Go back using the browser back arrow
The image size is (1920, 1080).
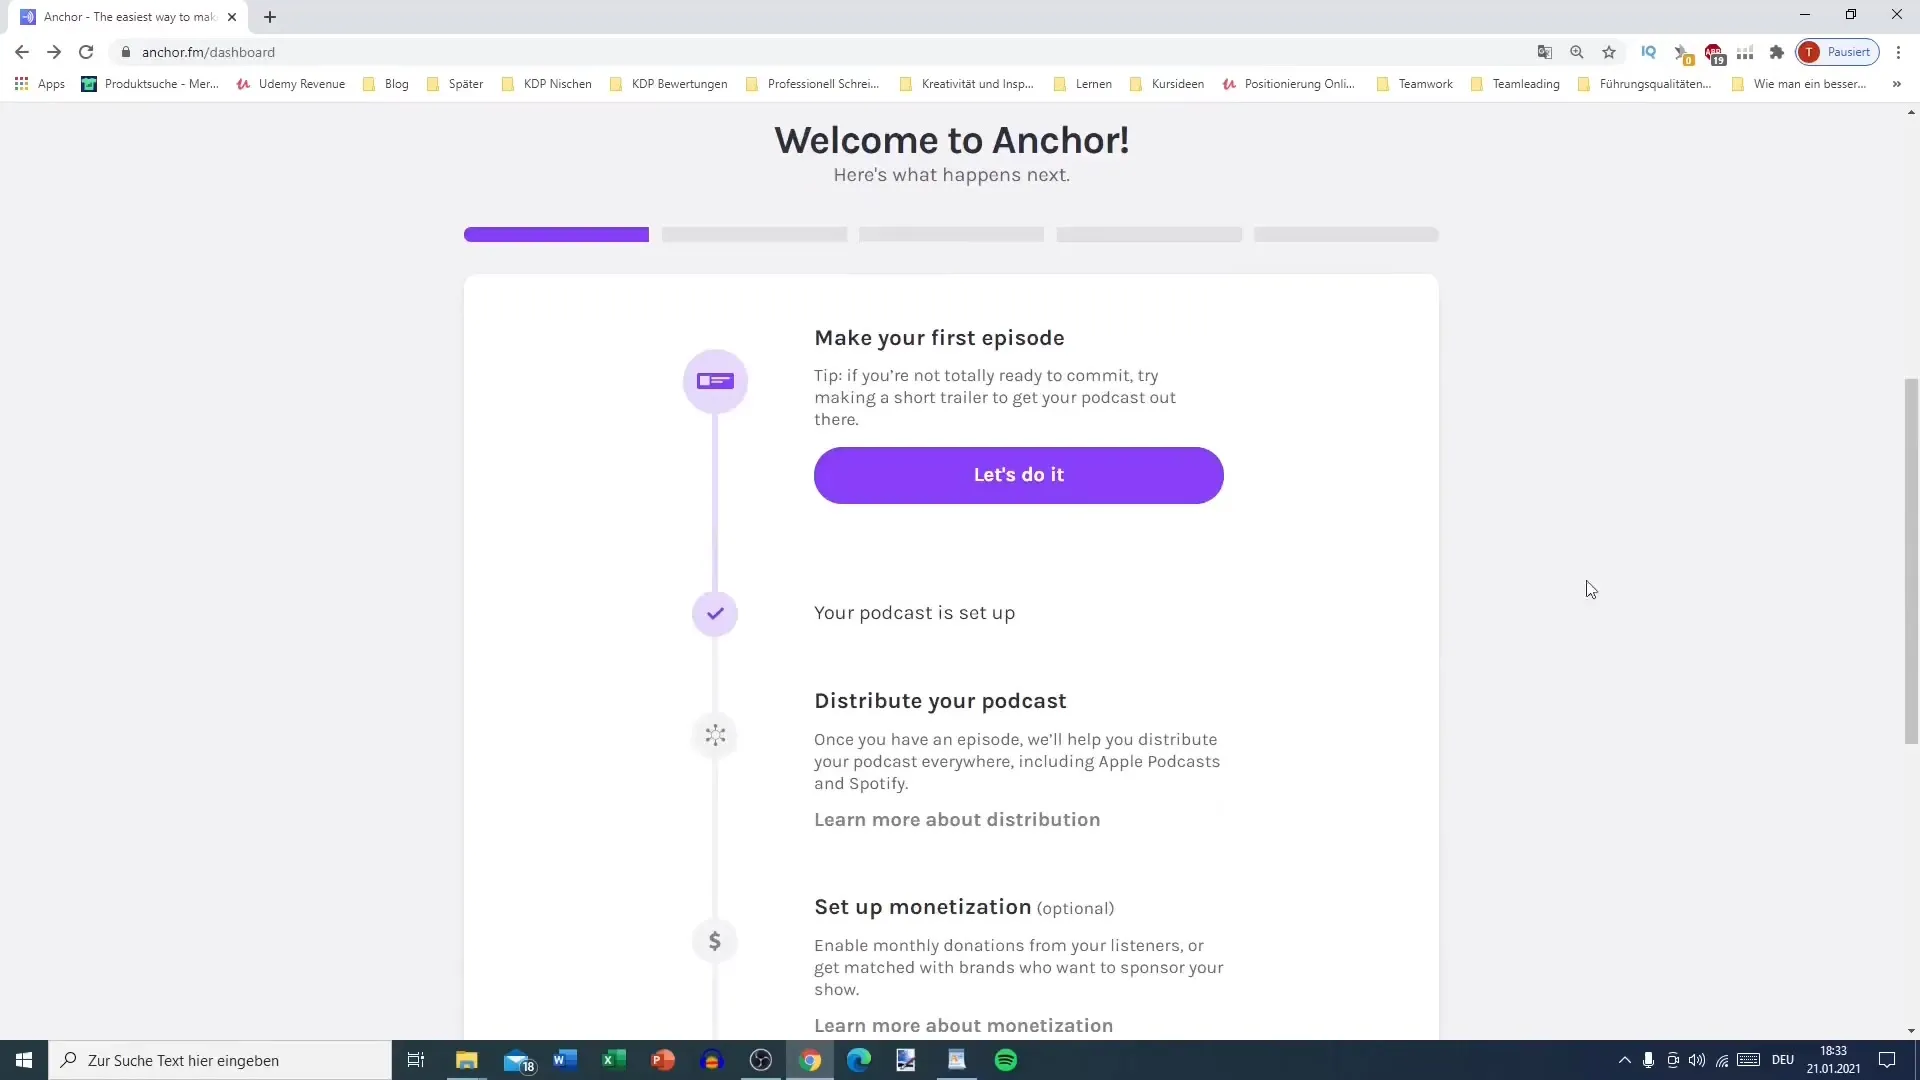pos(22,52)
